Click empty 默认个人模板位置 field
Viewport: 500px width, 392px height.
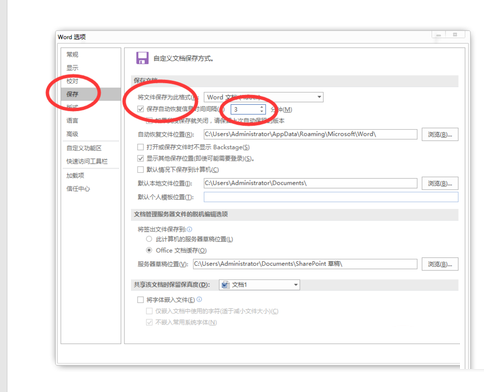pyautogui.click(x=331, y=197)
